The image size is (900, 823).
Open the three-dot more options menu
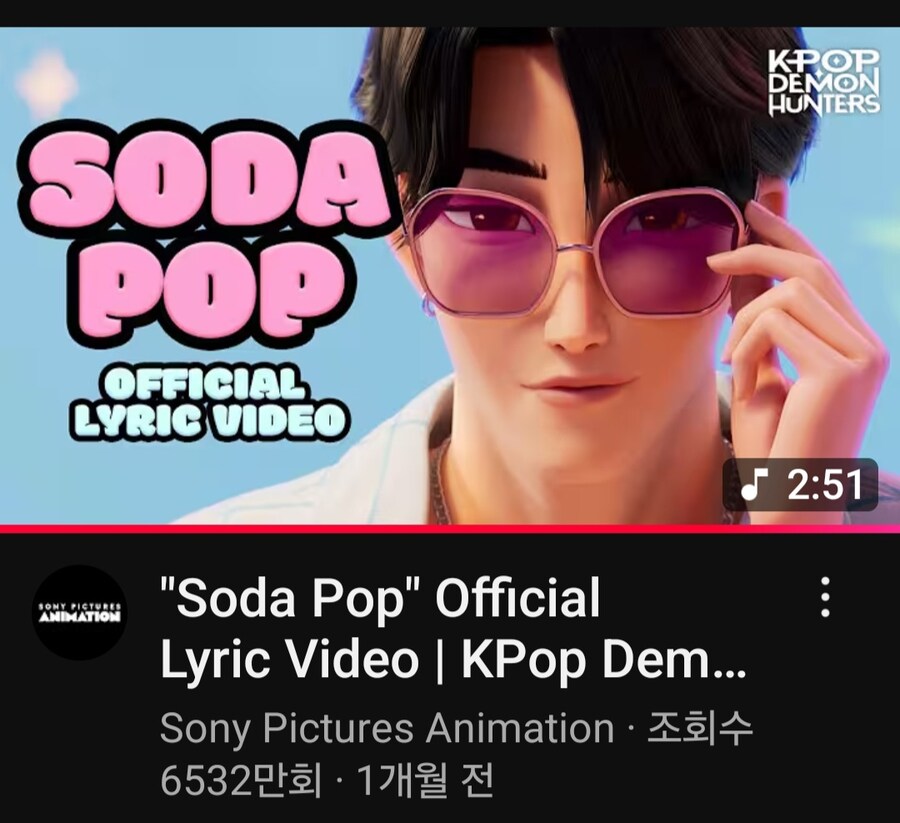click(x=825, y=597)
